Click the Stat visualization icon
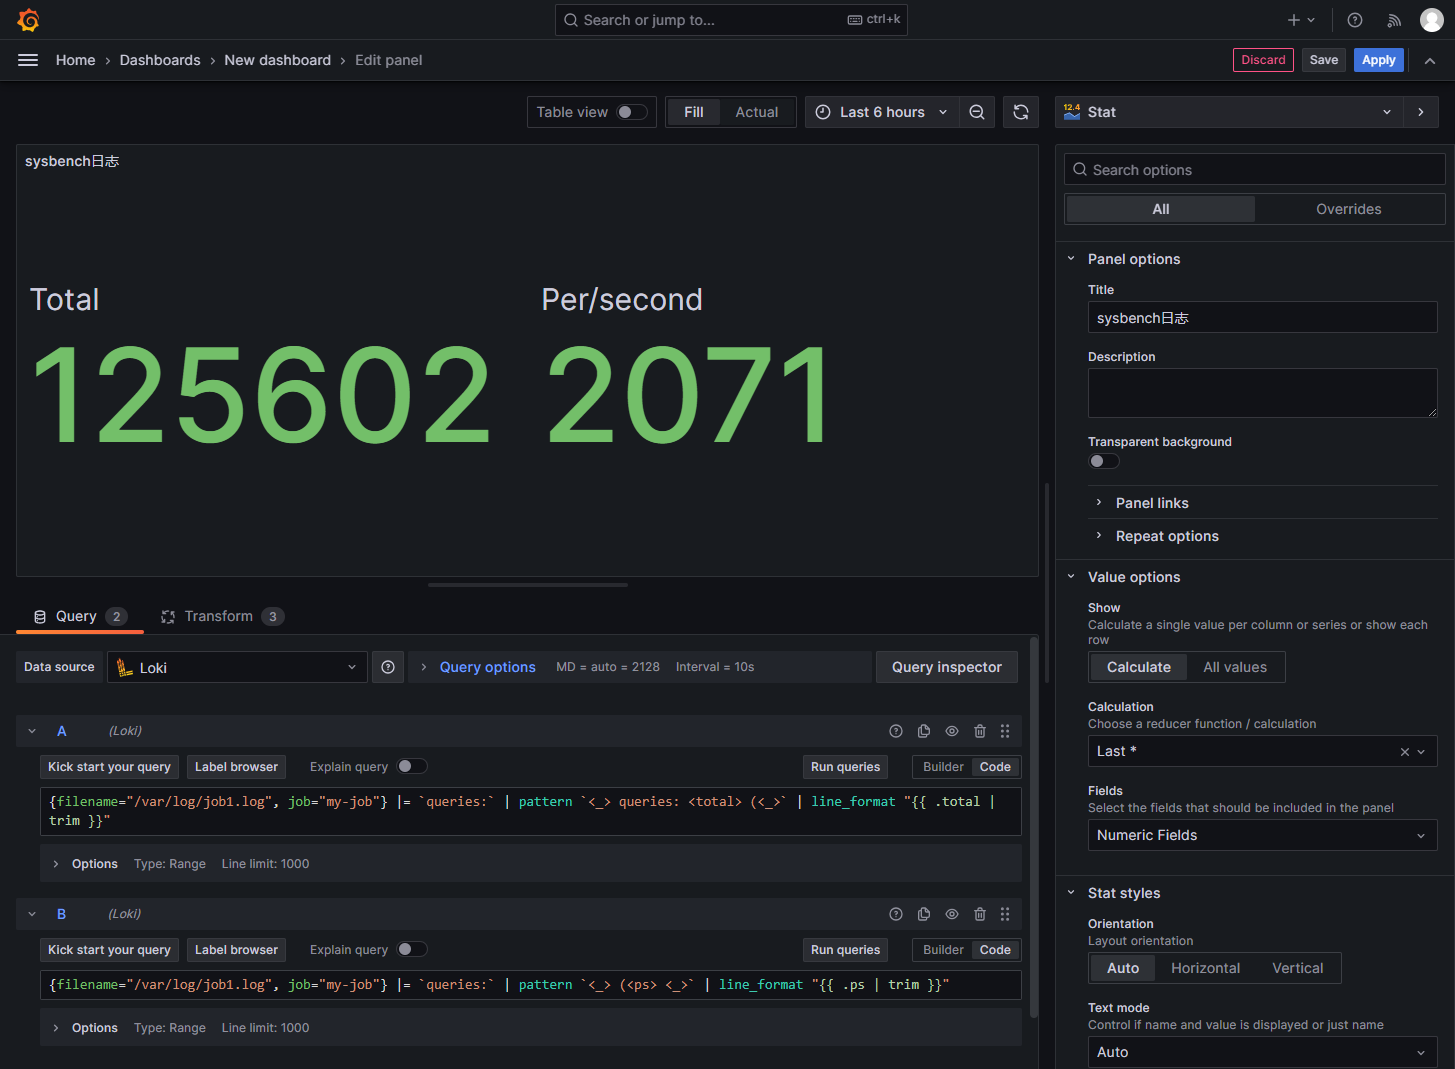 1072,112
